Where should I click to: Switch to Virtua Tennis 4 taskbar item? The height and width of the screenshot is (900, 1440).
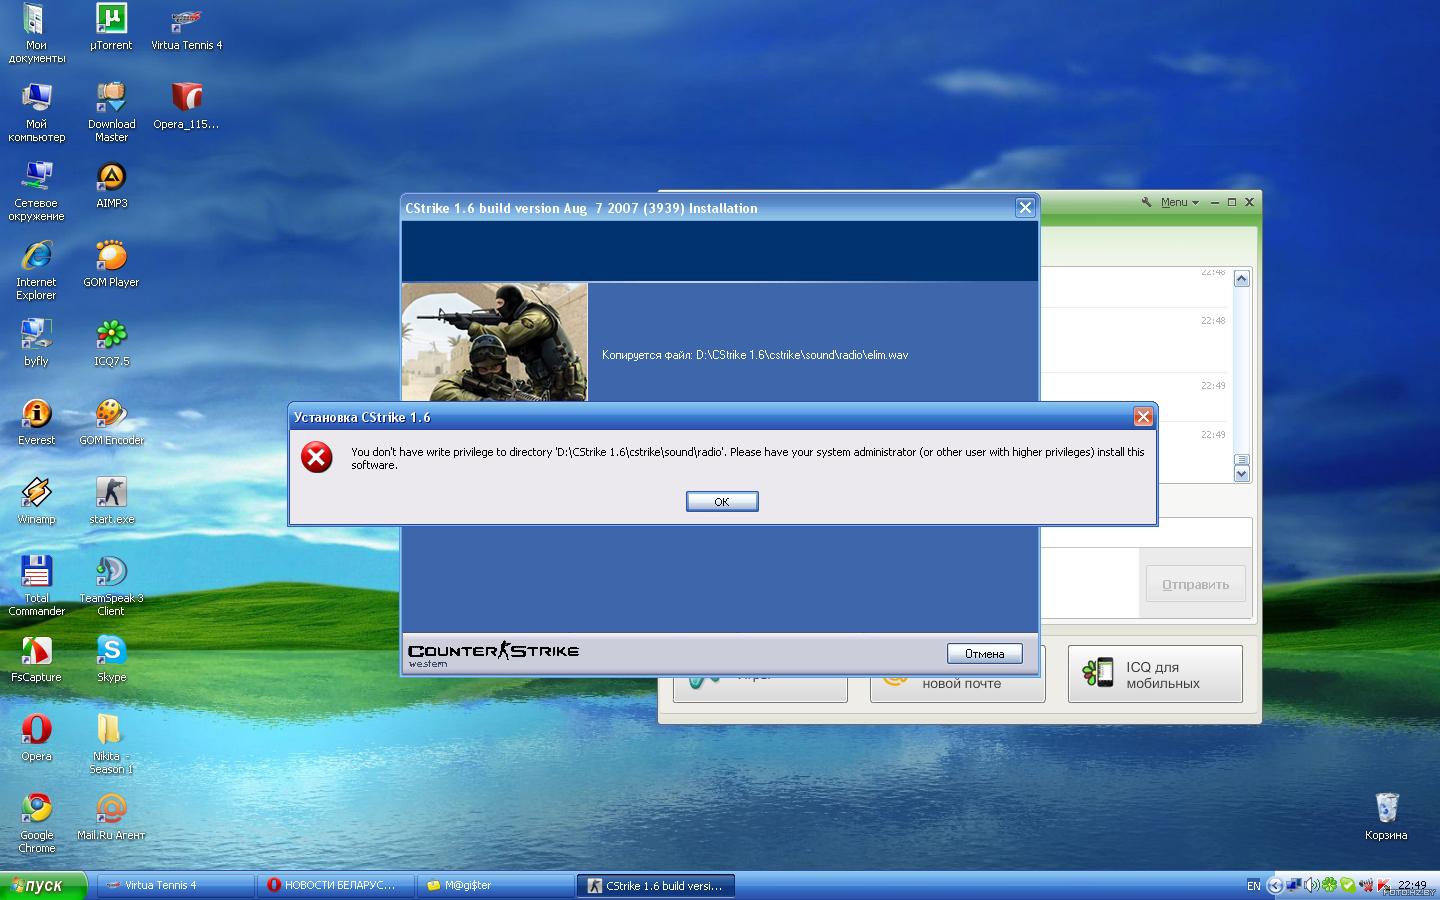tap(175, 885)
